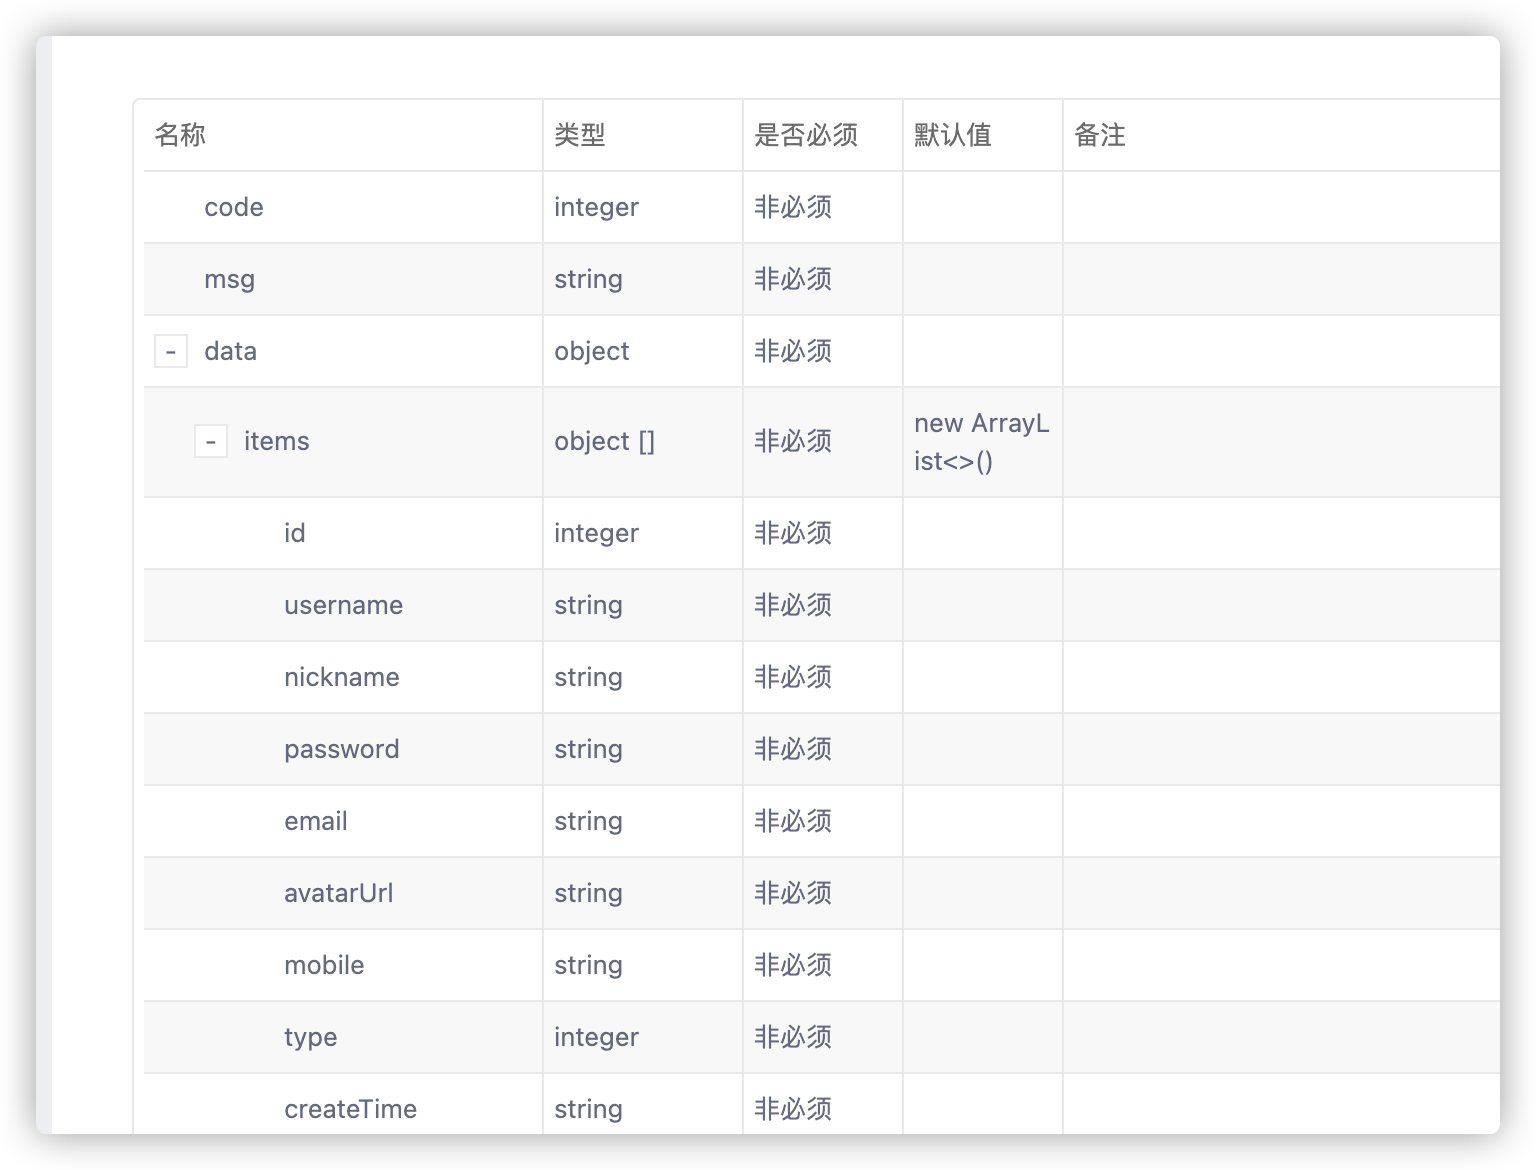Select the createTime row

pyautogui.click(x=351, y=1108)
